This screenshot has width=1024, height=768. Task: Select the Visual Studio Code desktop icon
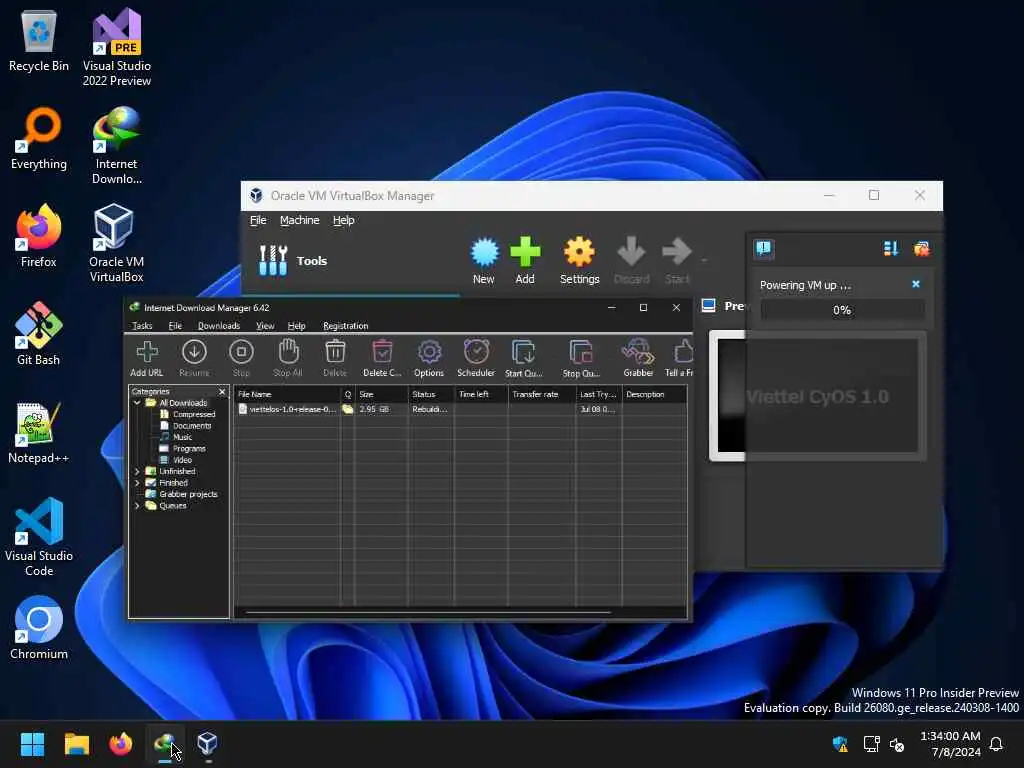(x=39, y=537)
